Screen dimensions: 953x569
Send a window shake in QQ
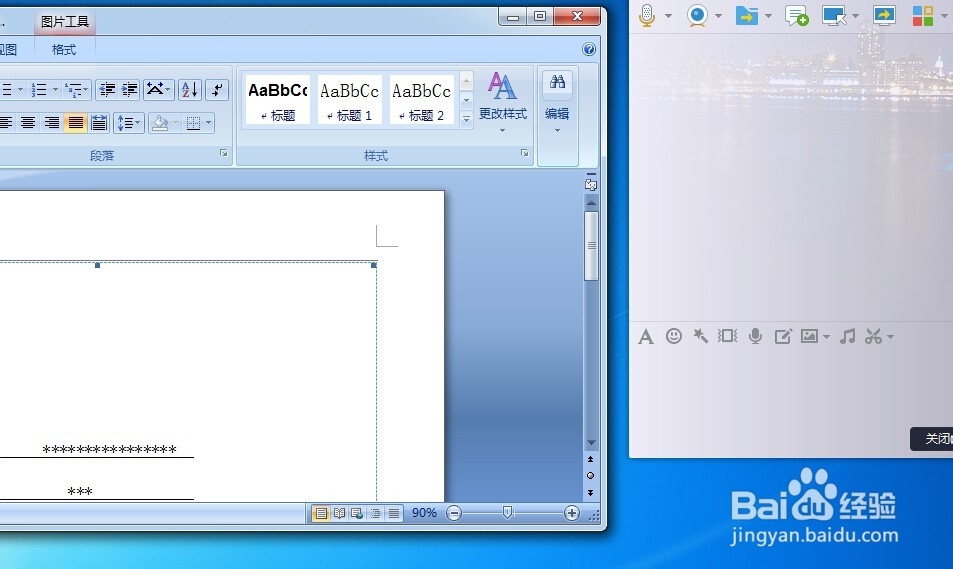728,336
